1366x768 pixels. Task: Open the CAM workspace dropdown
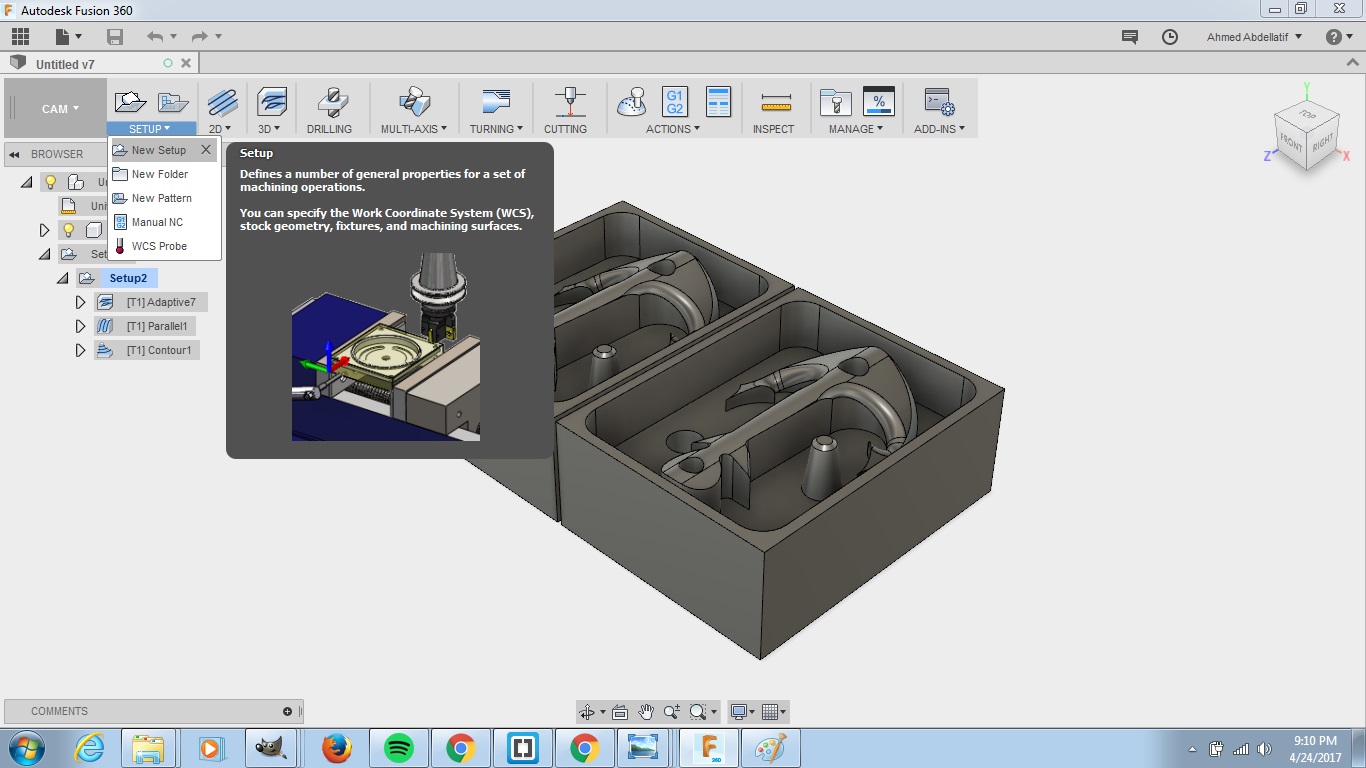point(60,109)
